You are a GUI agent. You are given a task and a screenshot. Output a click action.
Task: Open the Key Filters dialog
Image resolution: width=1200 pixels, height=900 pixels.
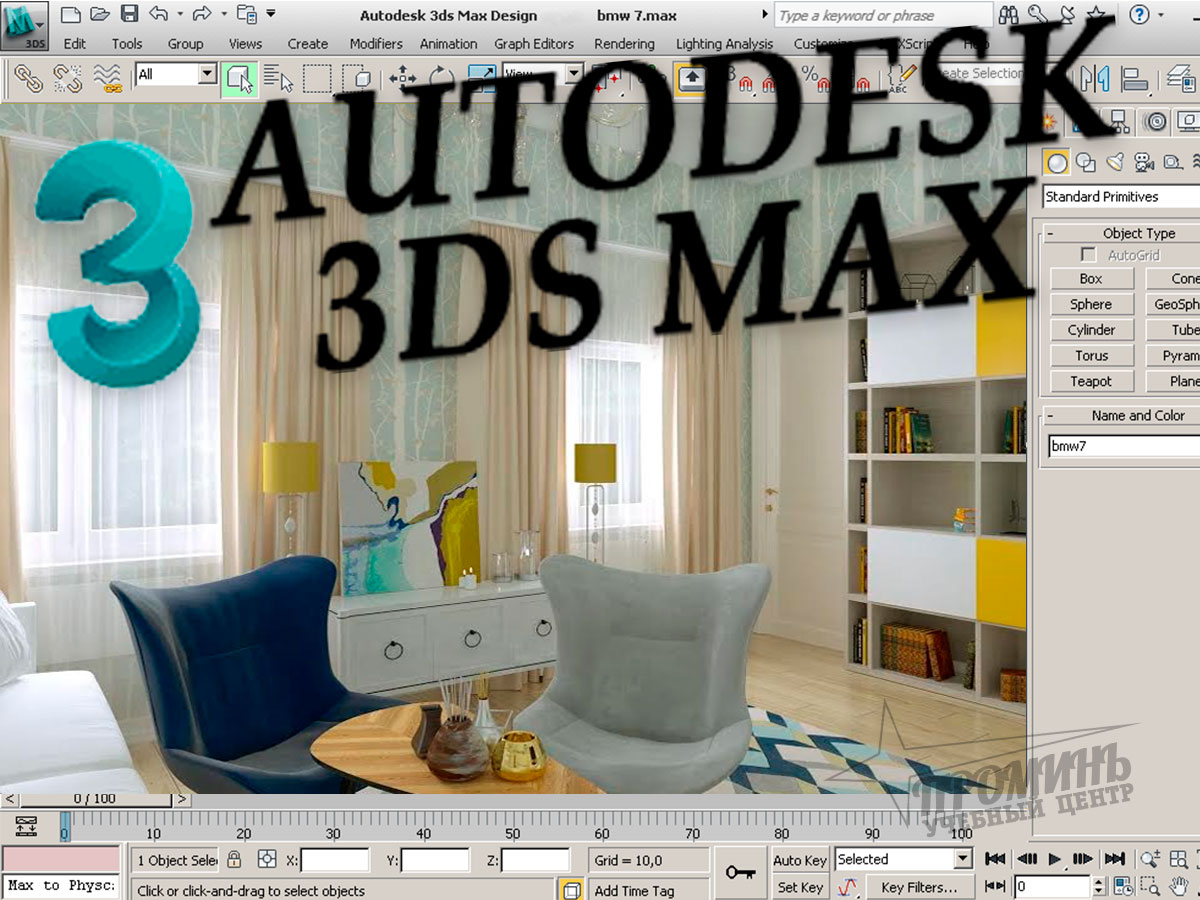click(919, 887)
